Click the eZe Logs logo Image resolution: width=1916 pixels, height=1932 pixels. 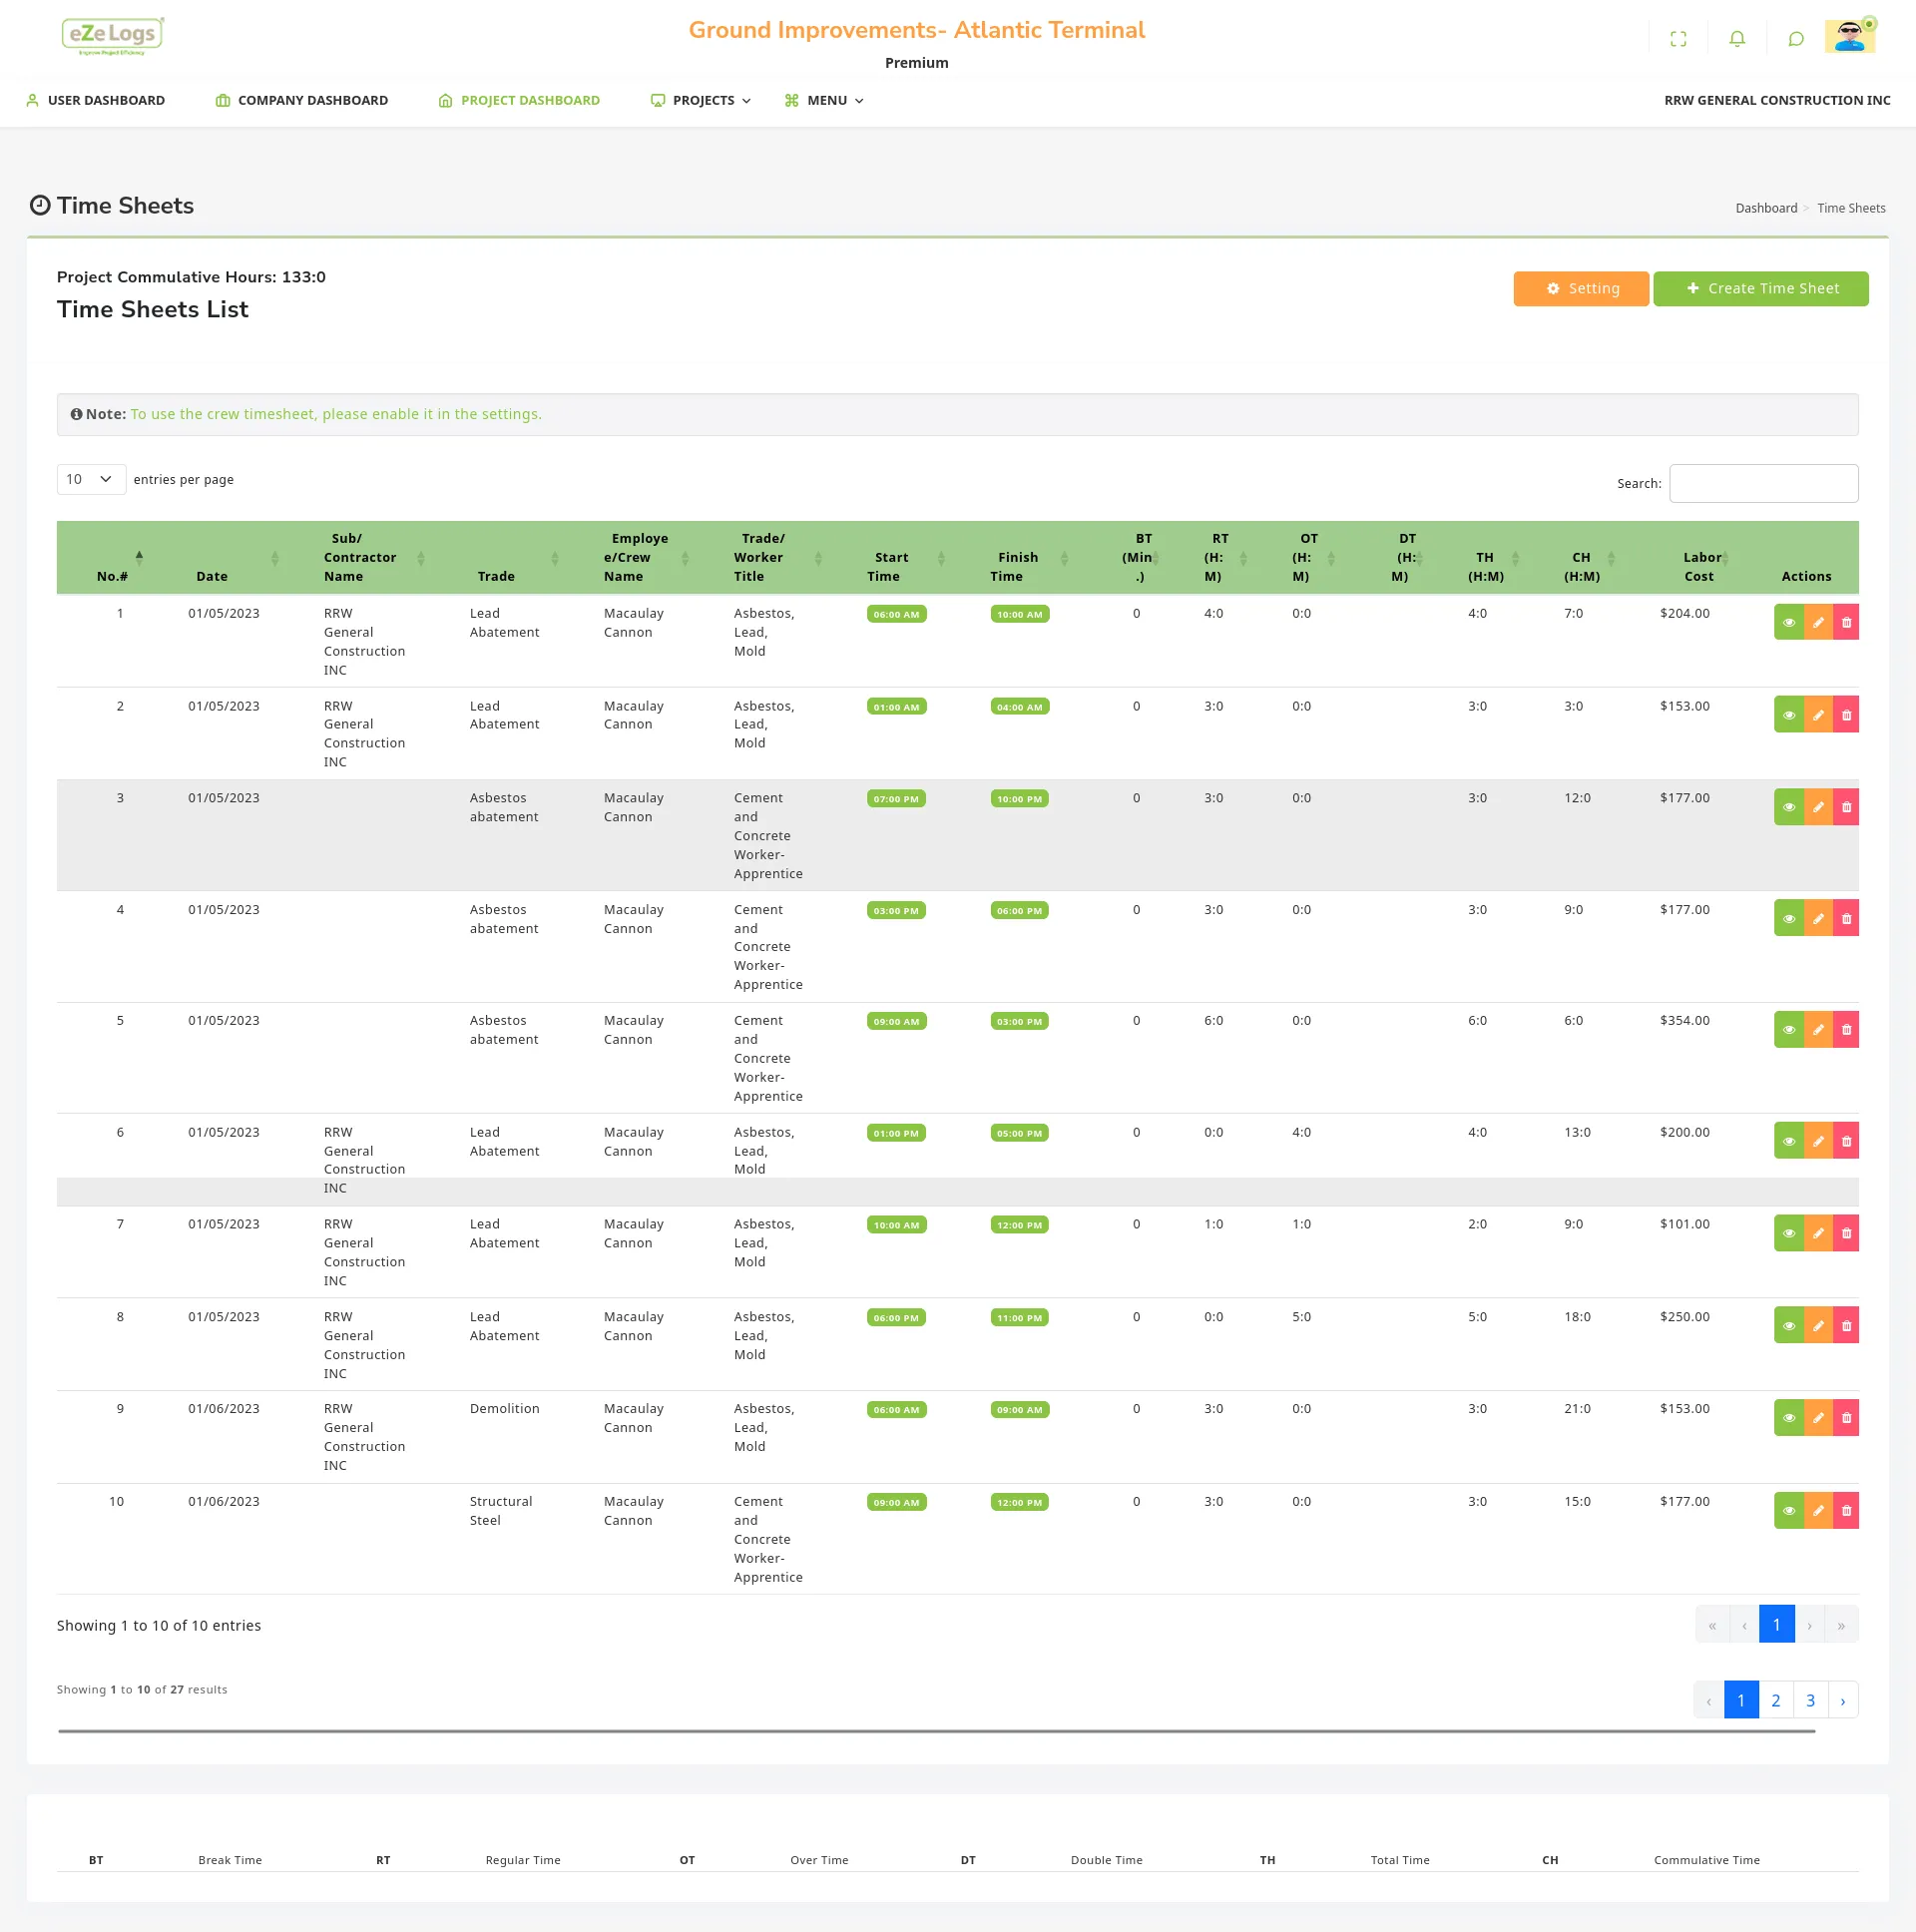point(112,36)
